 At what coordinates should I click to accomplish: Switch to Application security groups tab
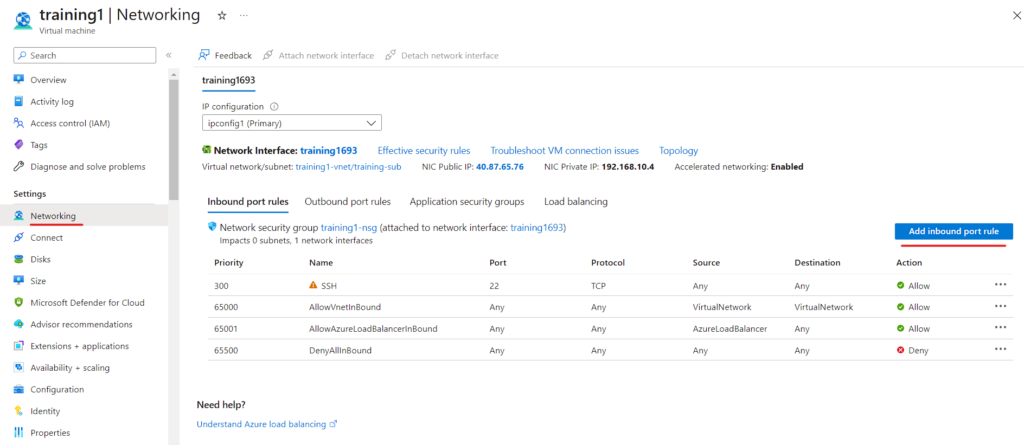[x=467, y=202]
